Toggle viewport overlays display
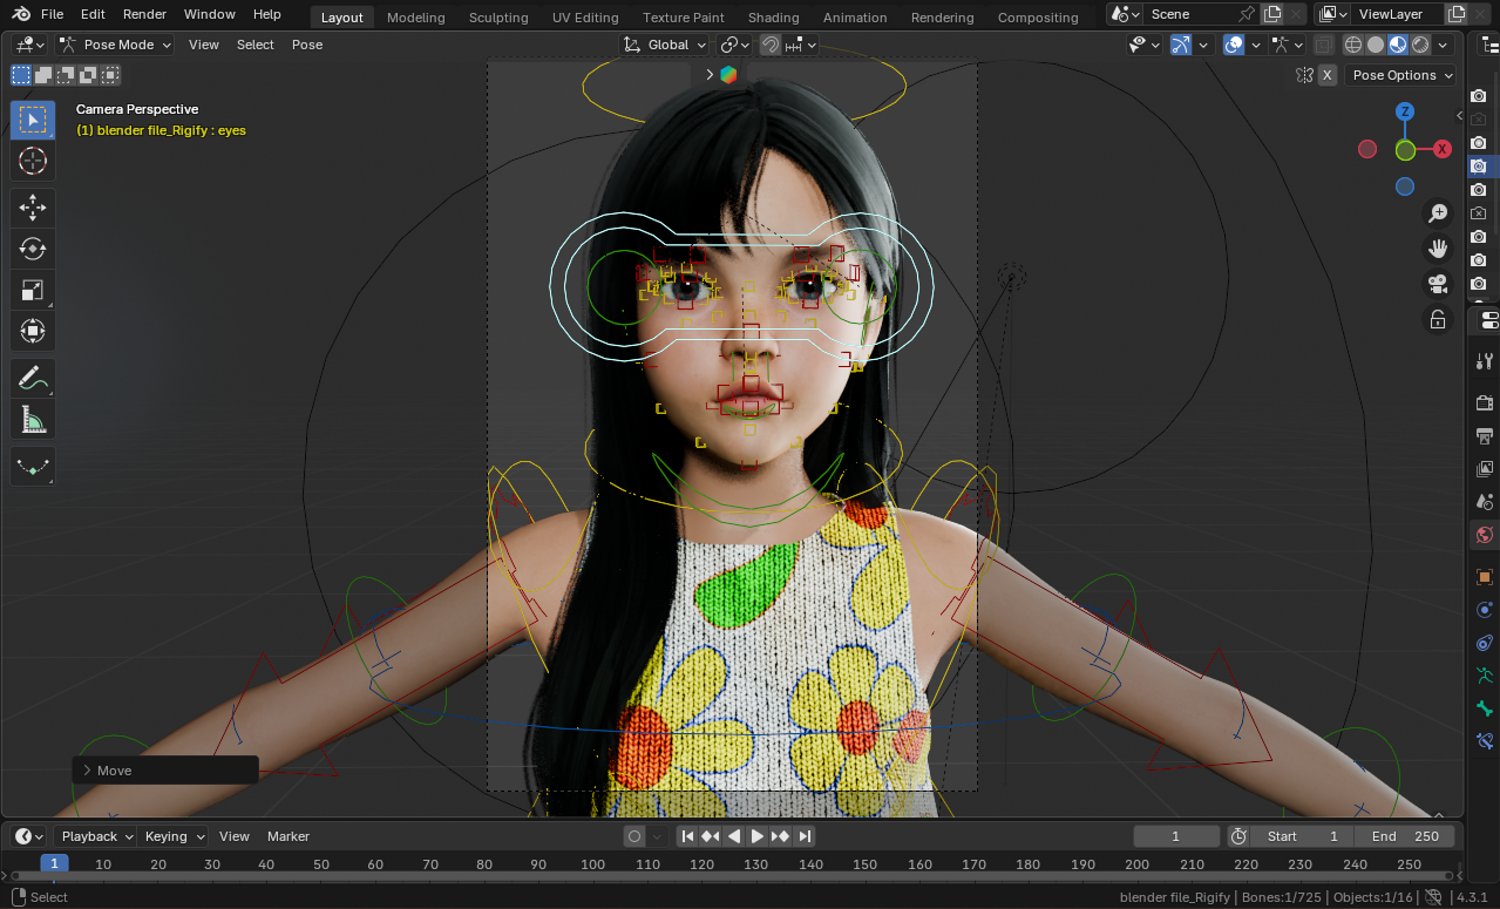 tap(1234, 45)
